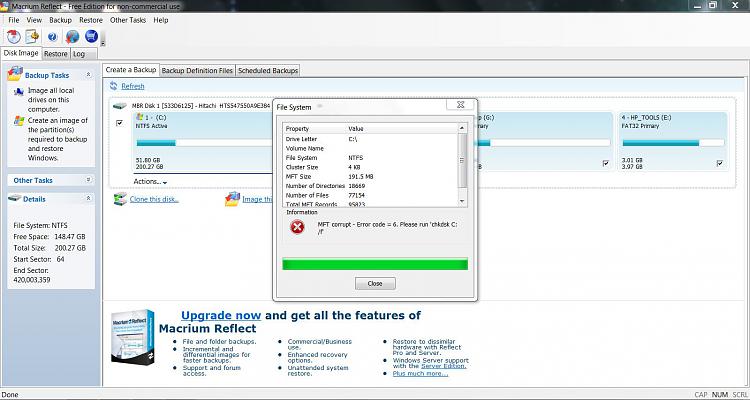Click the backup definition file toolbar icon
This screenshot has height=400, width=750.
pos(33,36)
